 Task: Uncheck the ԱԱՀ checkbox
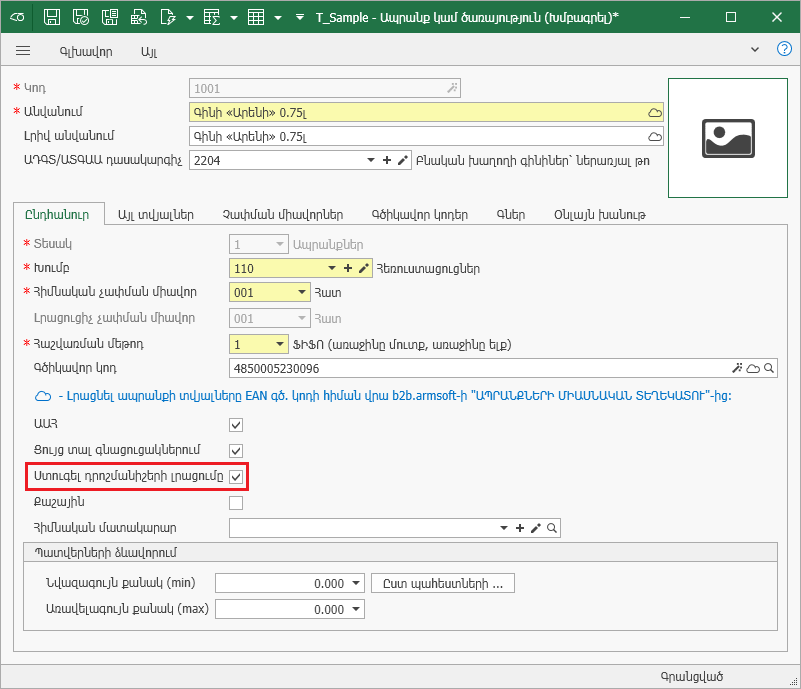236,425
